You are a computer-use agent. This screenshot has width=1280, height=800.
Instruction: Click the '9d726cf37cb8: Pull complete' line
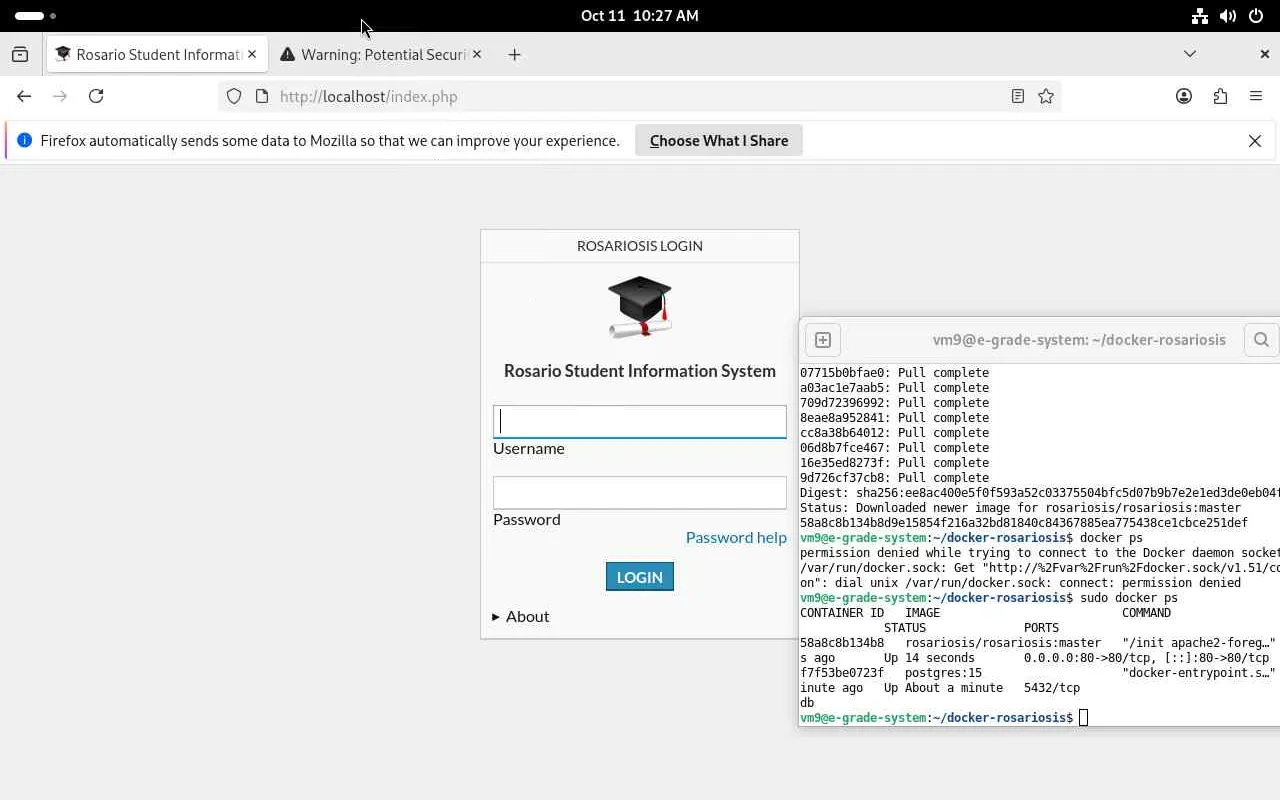pyautogui.click(x=894, y=478)
